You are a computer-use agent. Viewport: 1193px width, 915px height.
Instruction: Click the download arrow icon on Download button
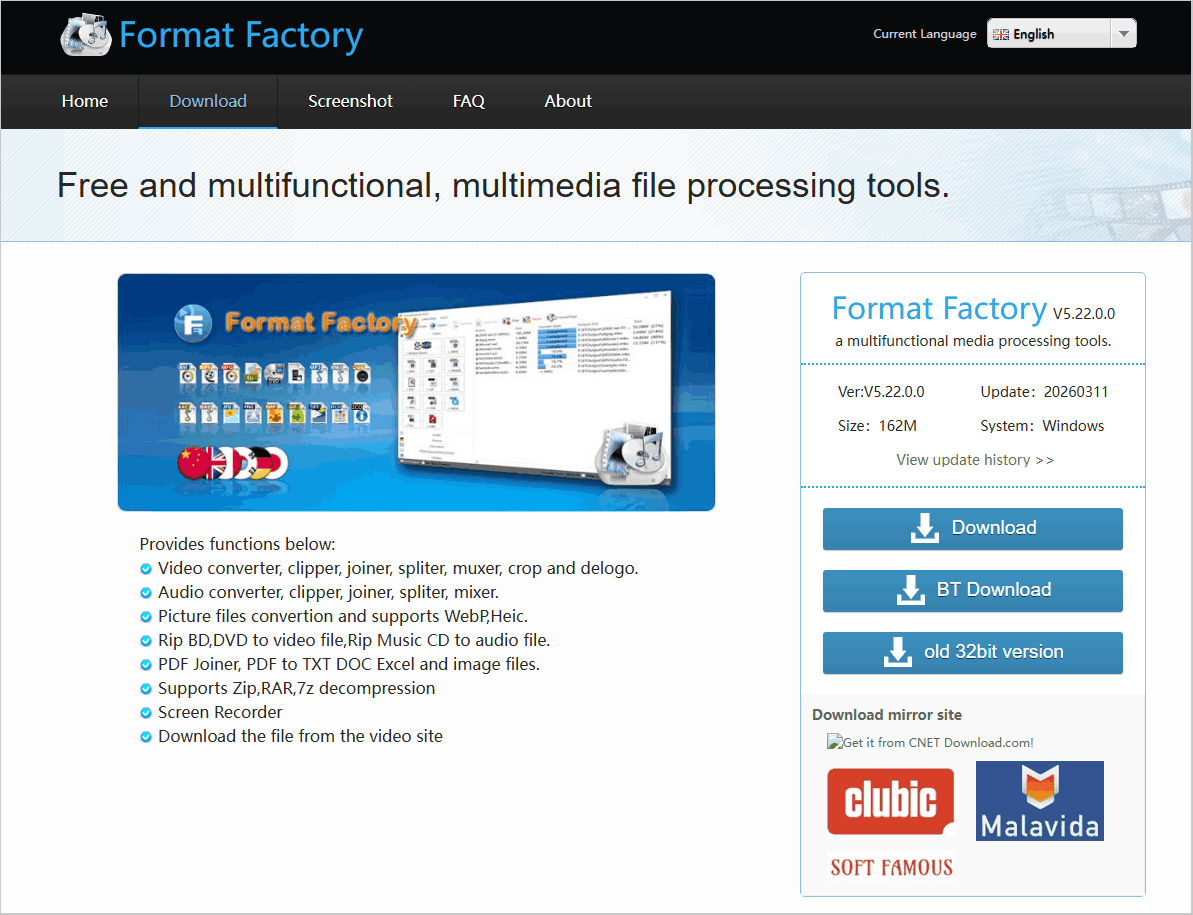[x=924, y=529]
